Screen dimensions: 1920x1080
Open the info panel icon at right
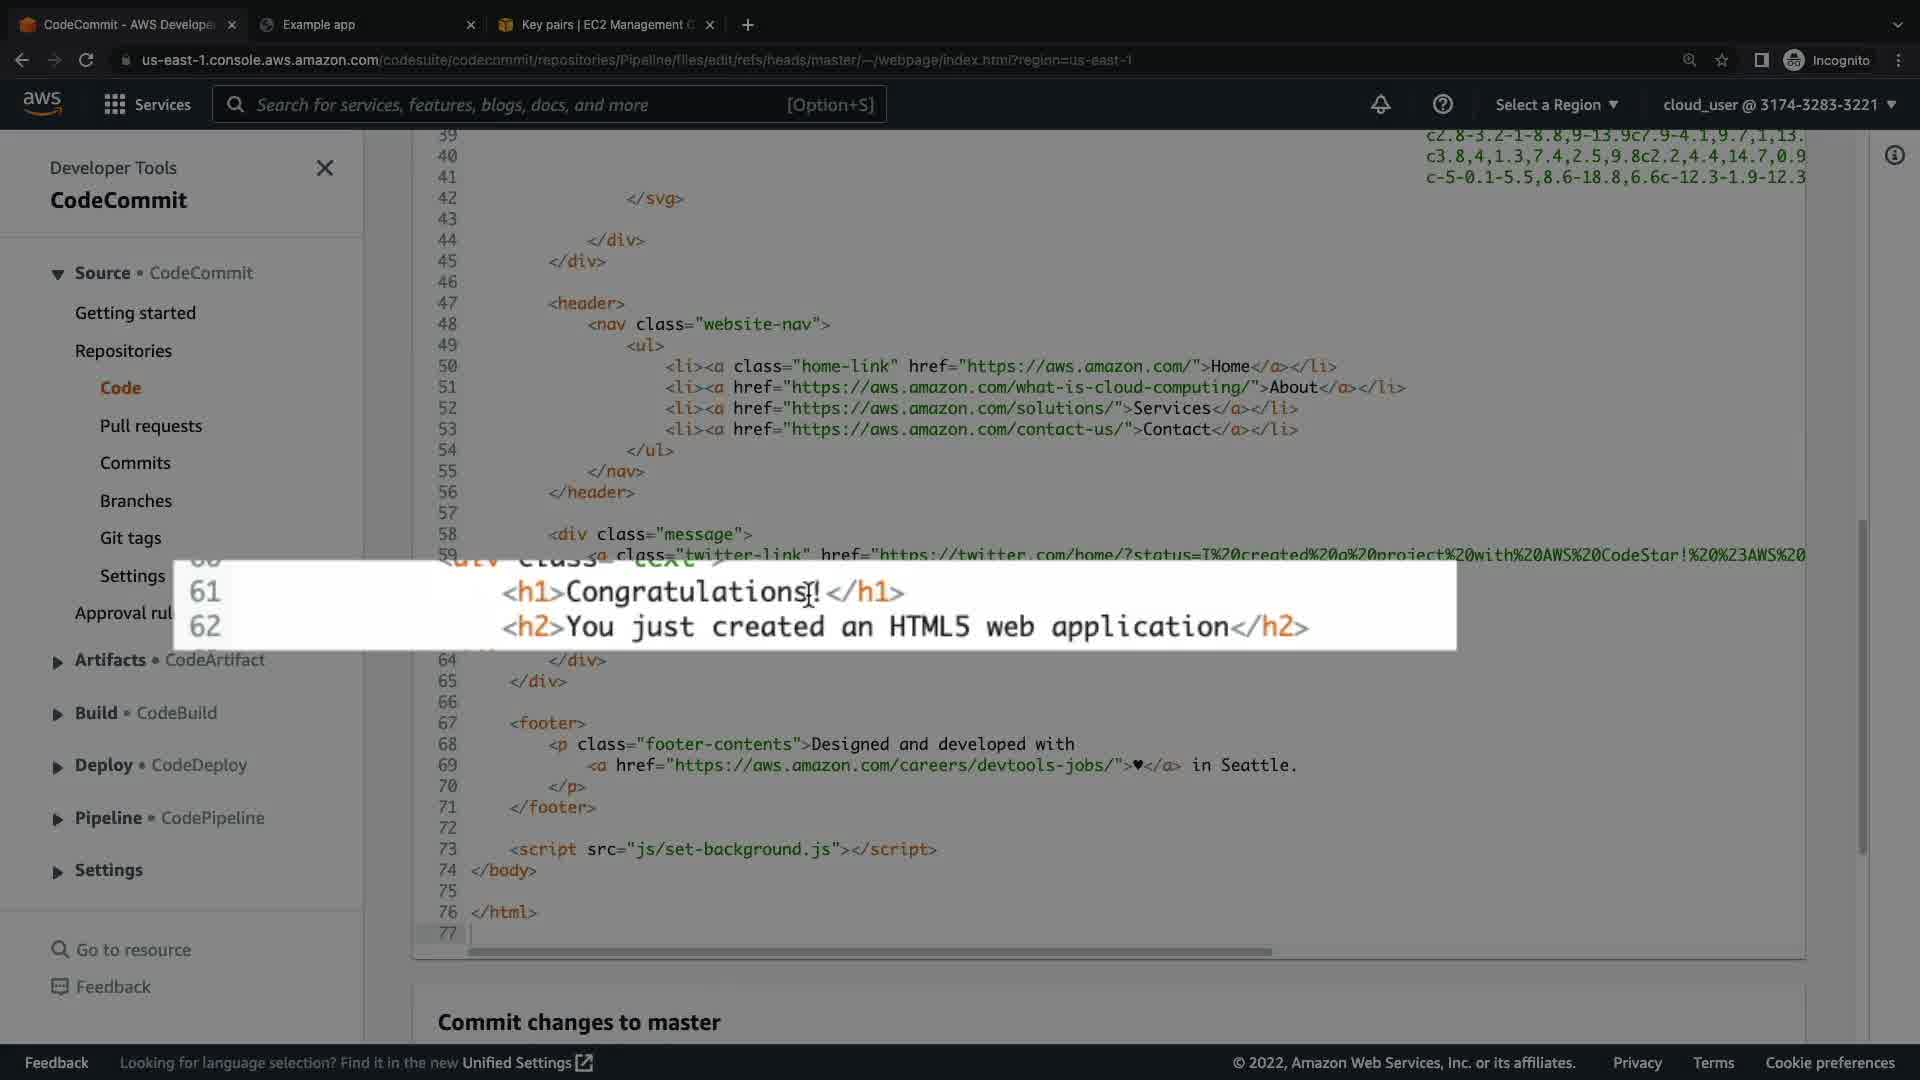1894,155
